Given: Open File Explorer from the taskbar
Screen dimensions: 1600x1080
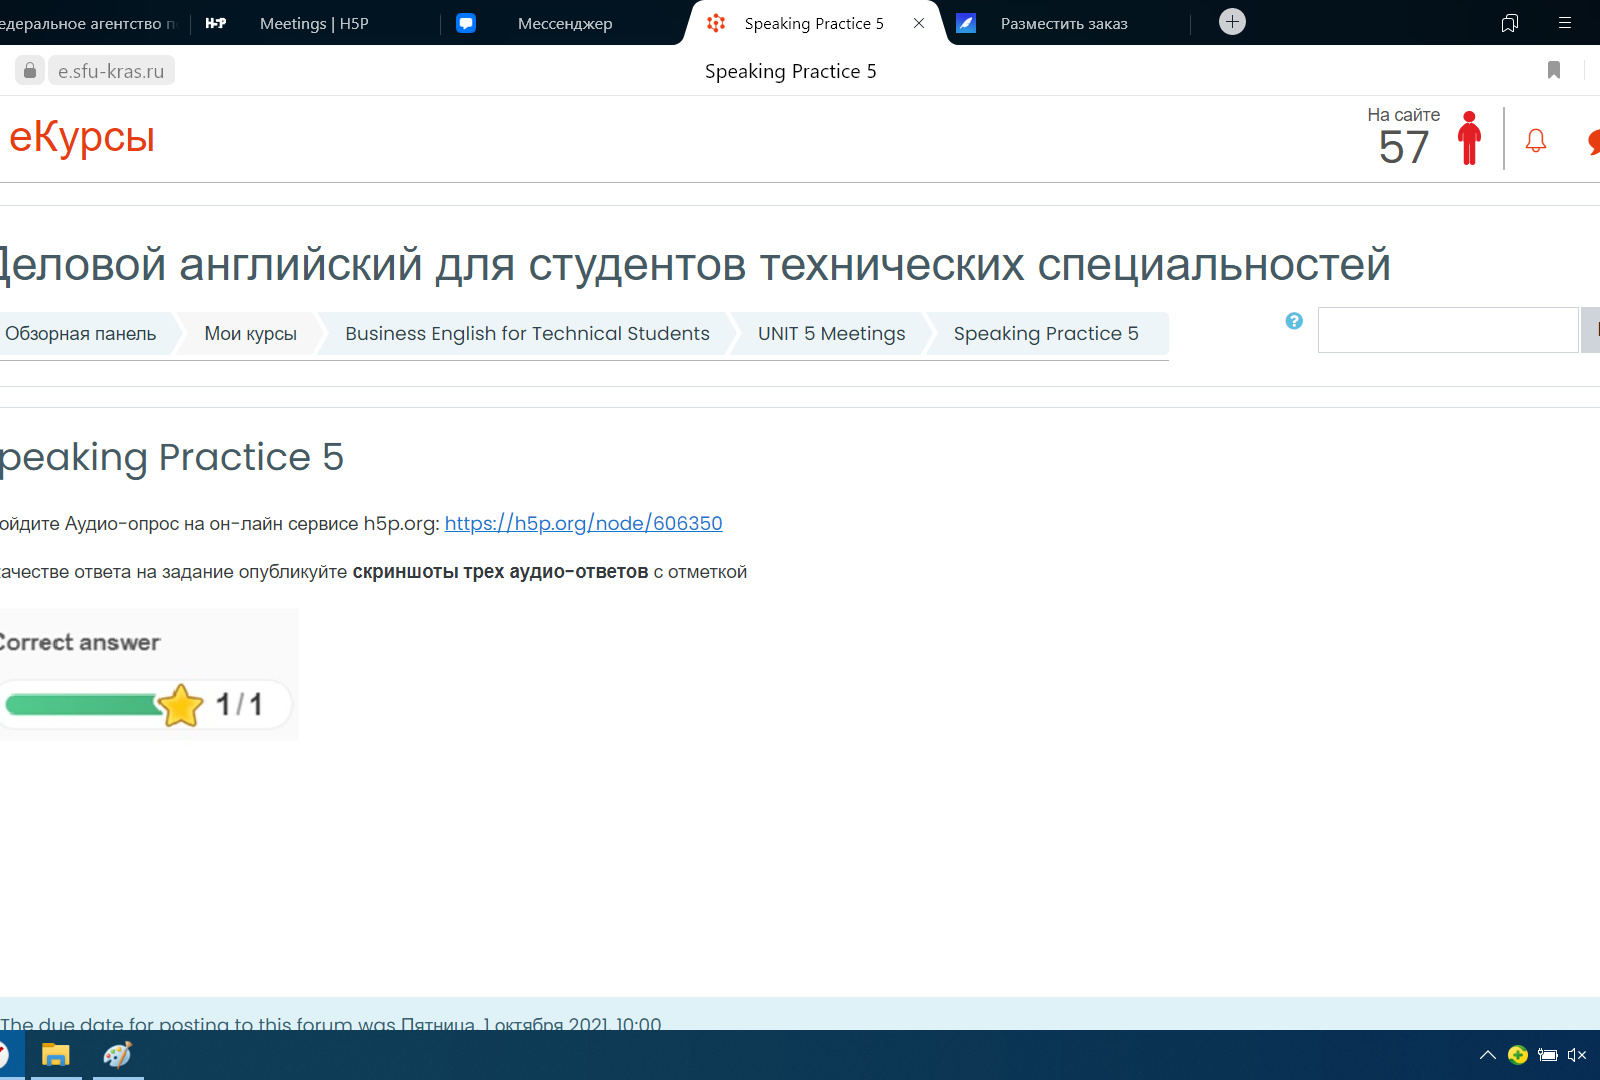Looking at the screenshot, I should [55, 1055].
